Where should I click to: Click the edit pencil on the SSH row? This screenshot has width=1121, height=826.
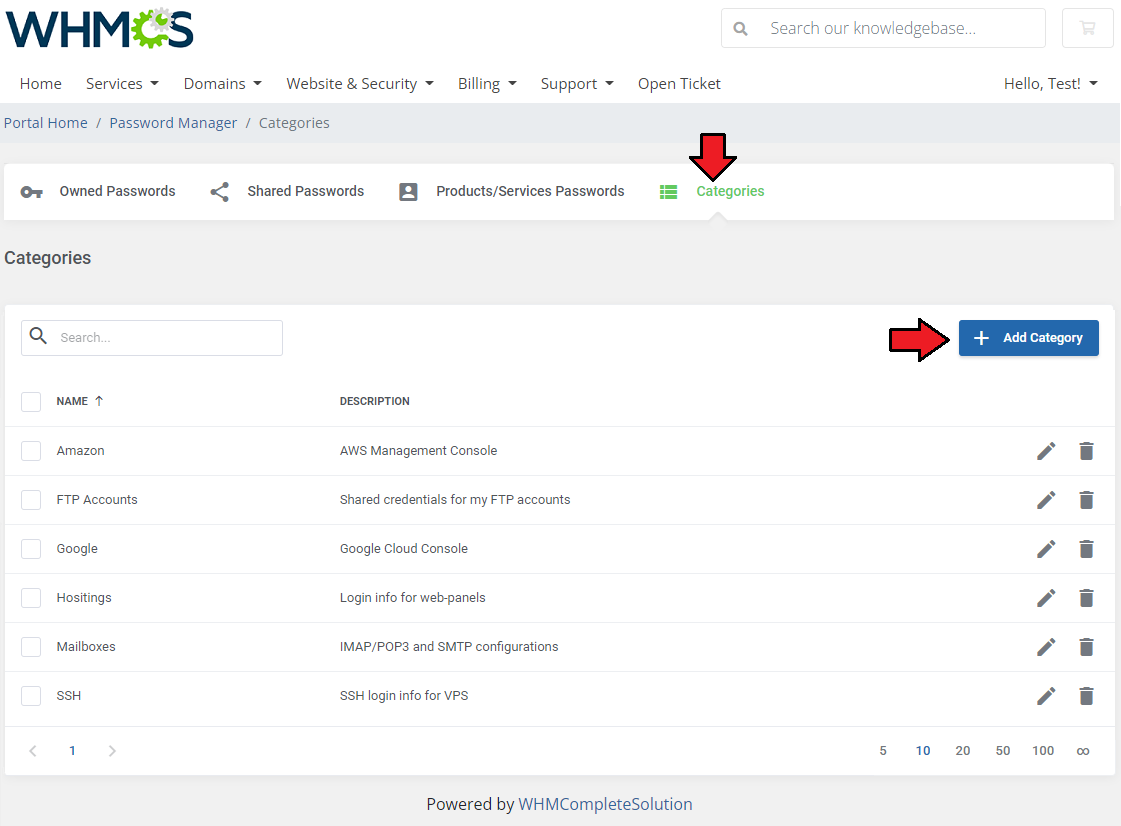(1046, 696)
